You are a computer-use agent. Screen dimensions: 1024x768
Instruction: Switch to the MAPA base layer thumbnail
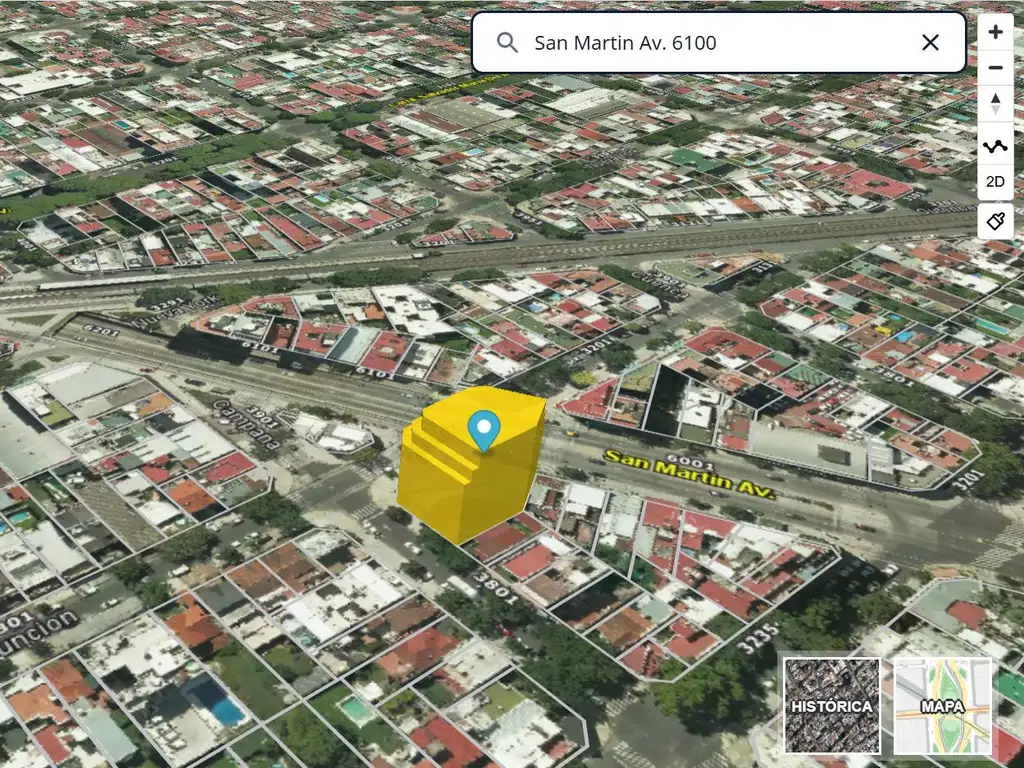click(942, 706)
